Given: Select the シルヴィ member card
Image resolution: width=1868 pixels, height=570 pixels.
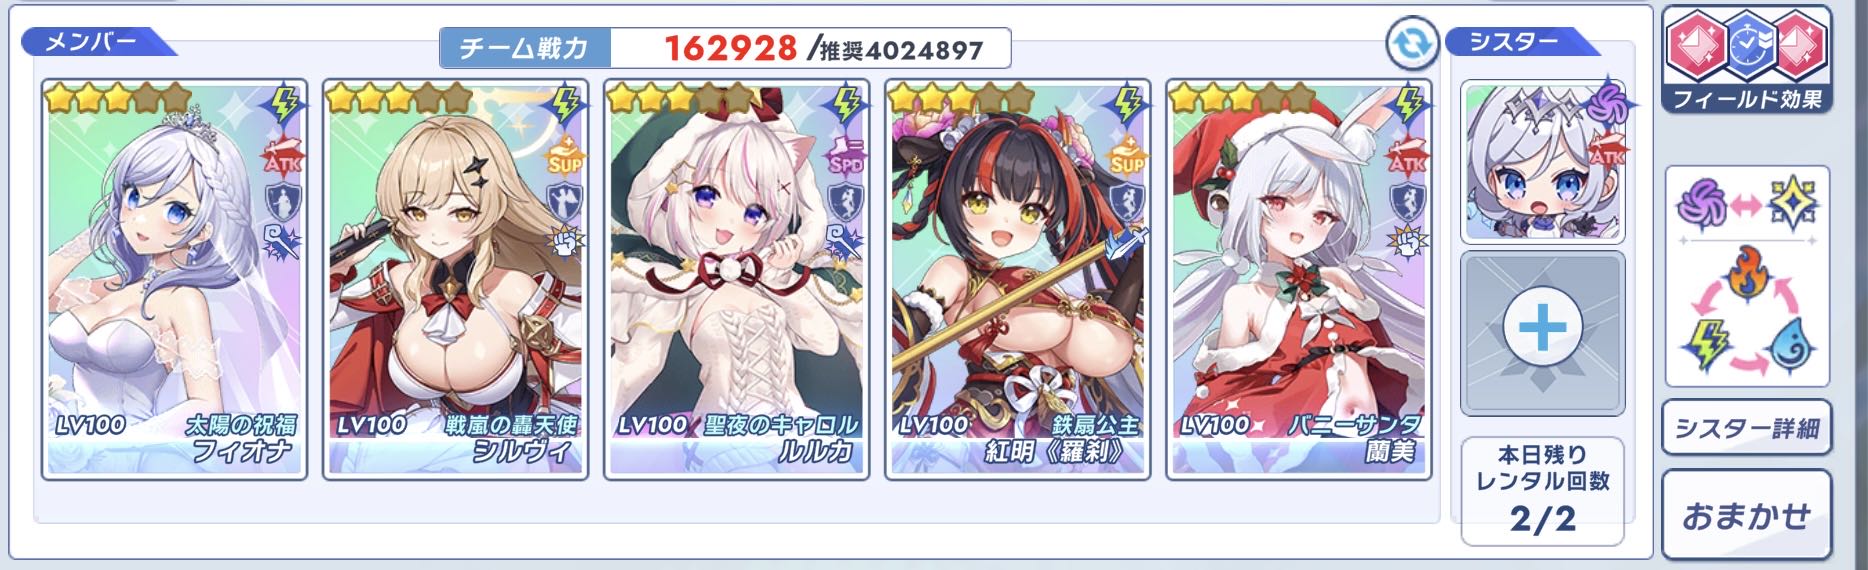Looking at the screenshot, I should tap(456, 280).
